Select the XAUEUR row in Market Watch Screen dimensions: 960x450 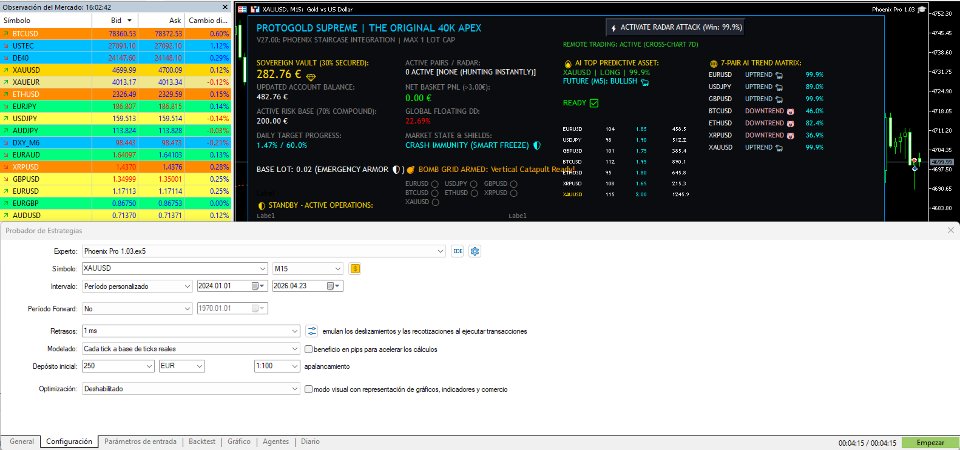[x=116, y=82]
